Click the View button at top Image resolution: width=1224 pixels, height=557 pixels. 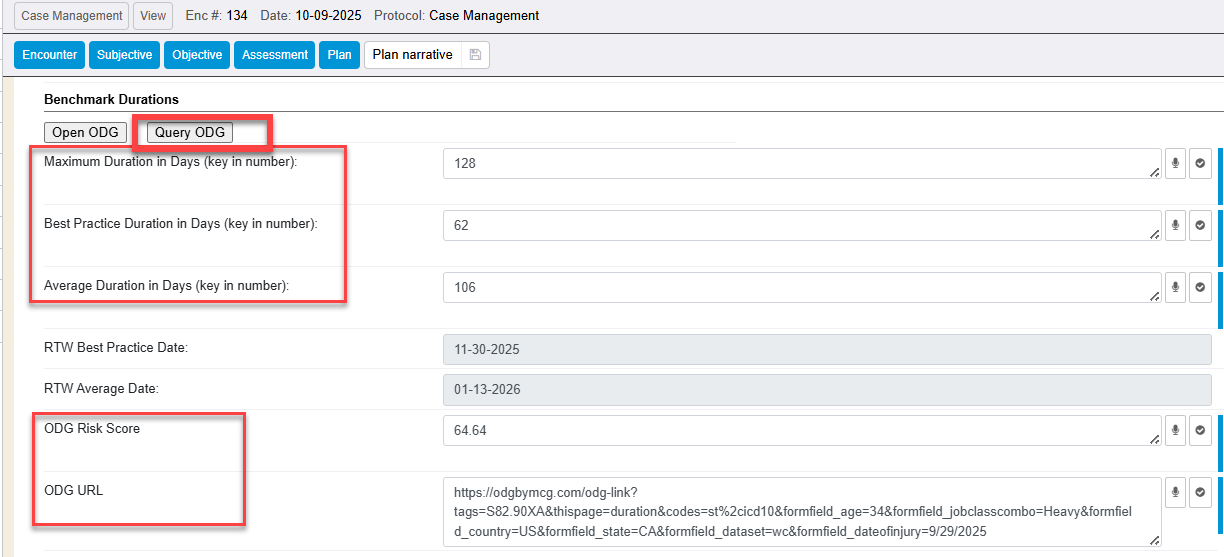click(x=153, y=16)
